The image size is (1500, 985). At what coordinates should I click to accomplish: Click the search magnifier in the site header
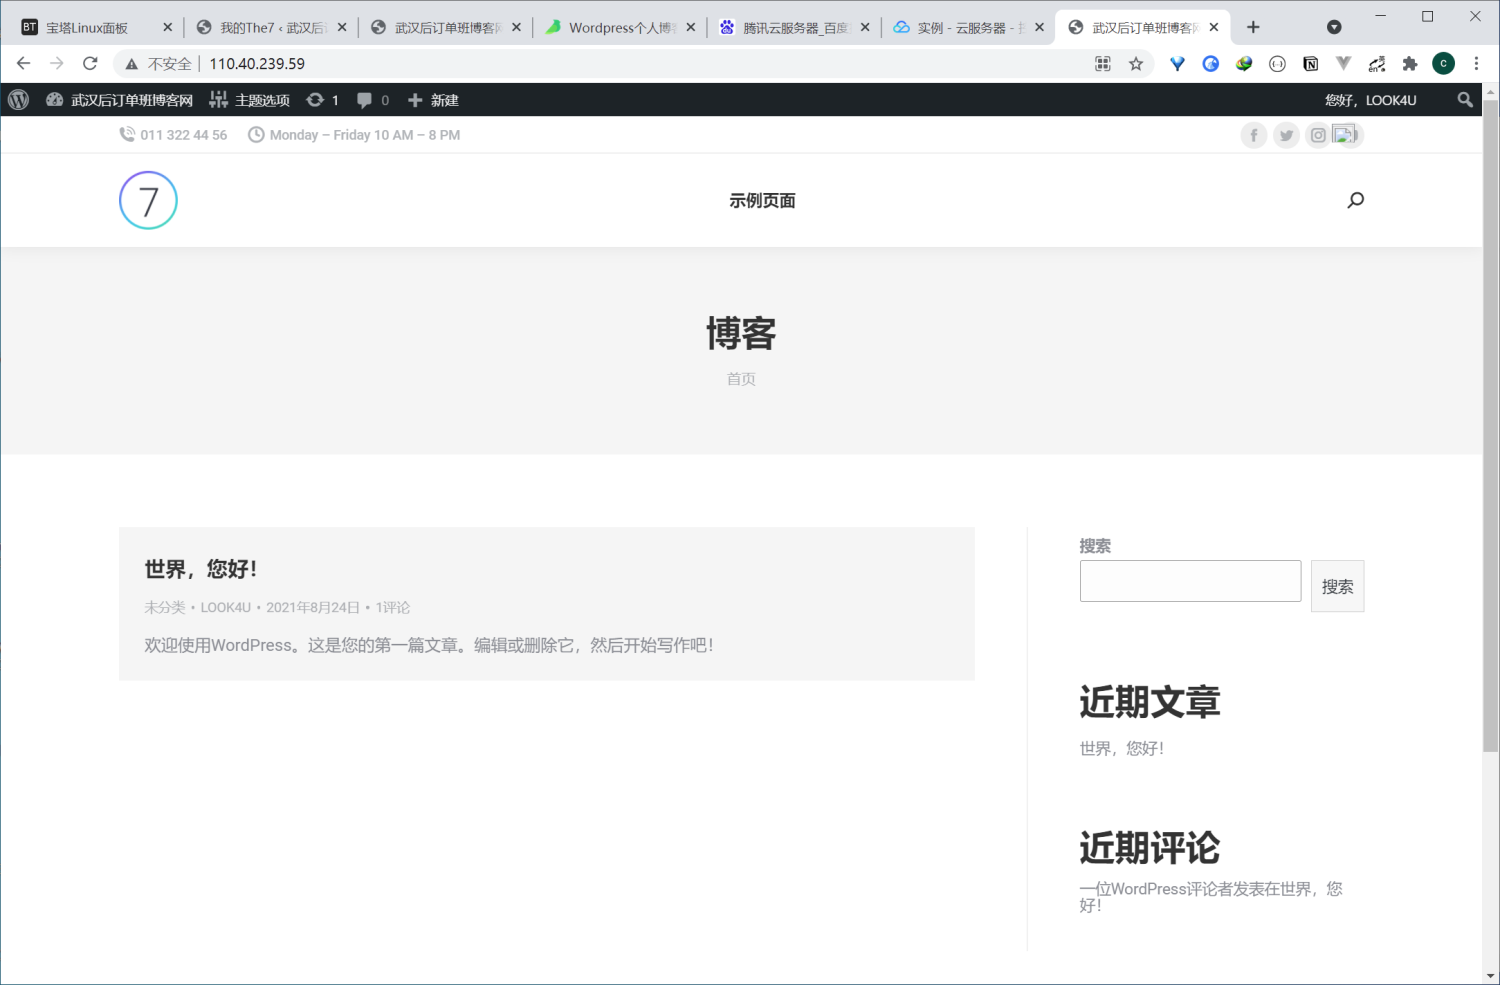(x=1355, y=200)
